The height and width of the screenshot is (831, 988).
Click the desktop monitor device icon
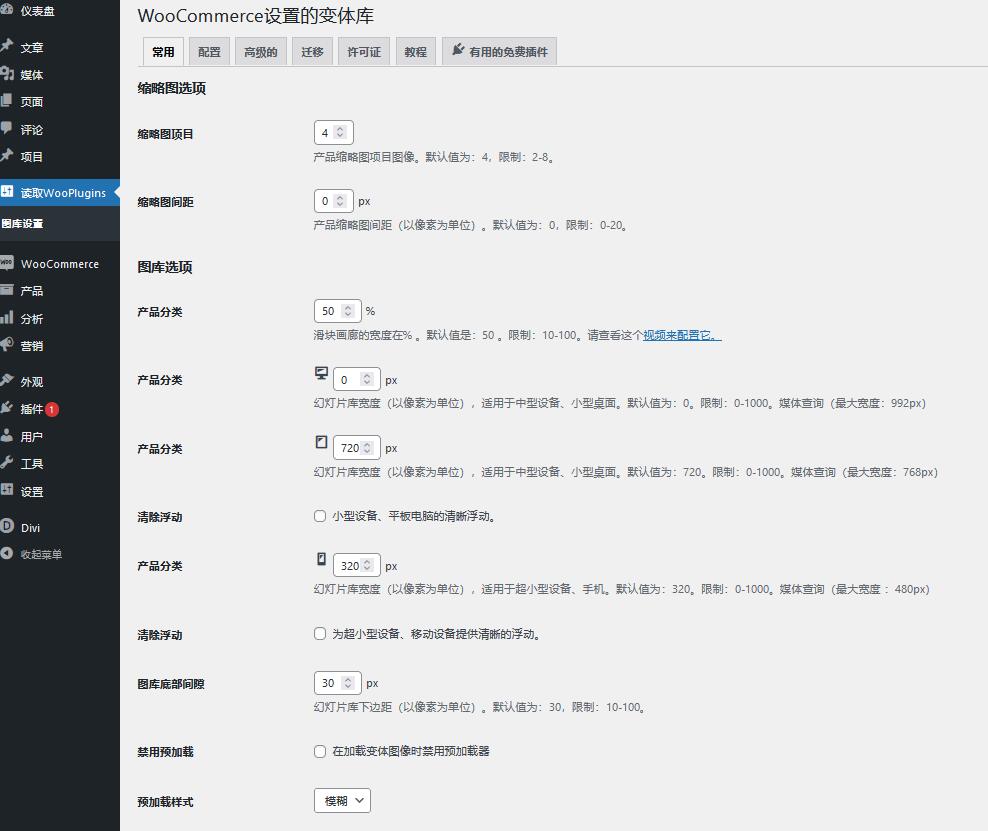pos(321,374)
